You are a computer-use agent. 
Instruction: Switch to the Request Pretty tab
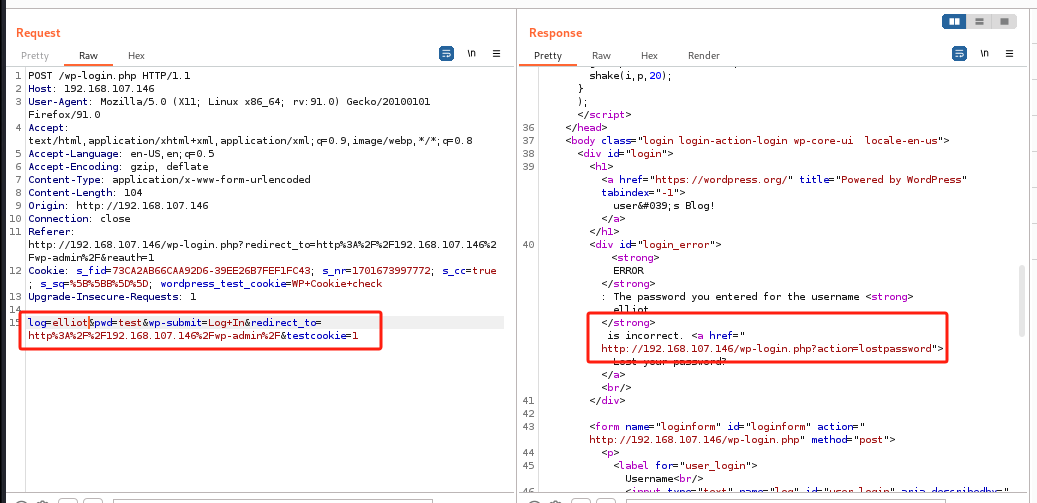tap(35, 56)
